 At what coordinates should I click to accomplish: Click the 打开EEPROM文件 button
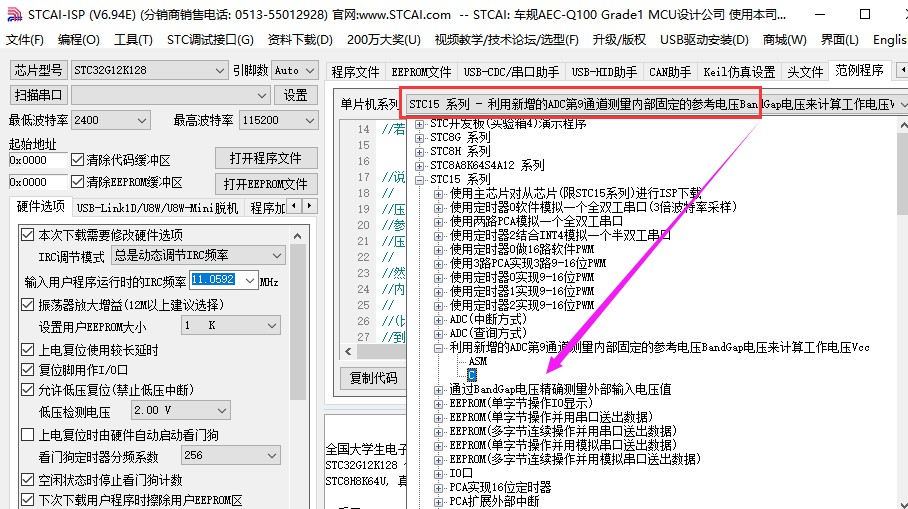(266, 184)
